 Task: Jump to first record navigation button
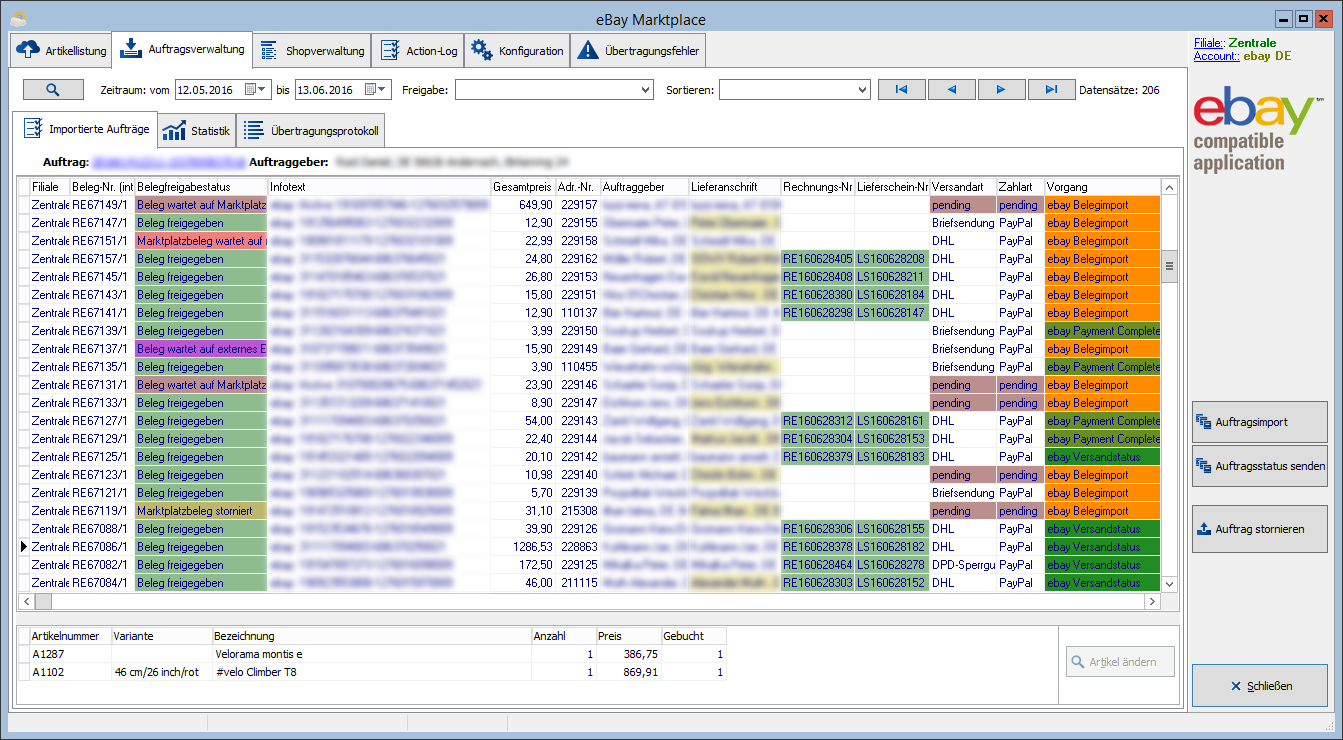tap(902, 90)
